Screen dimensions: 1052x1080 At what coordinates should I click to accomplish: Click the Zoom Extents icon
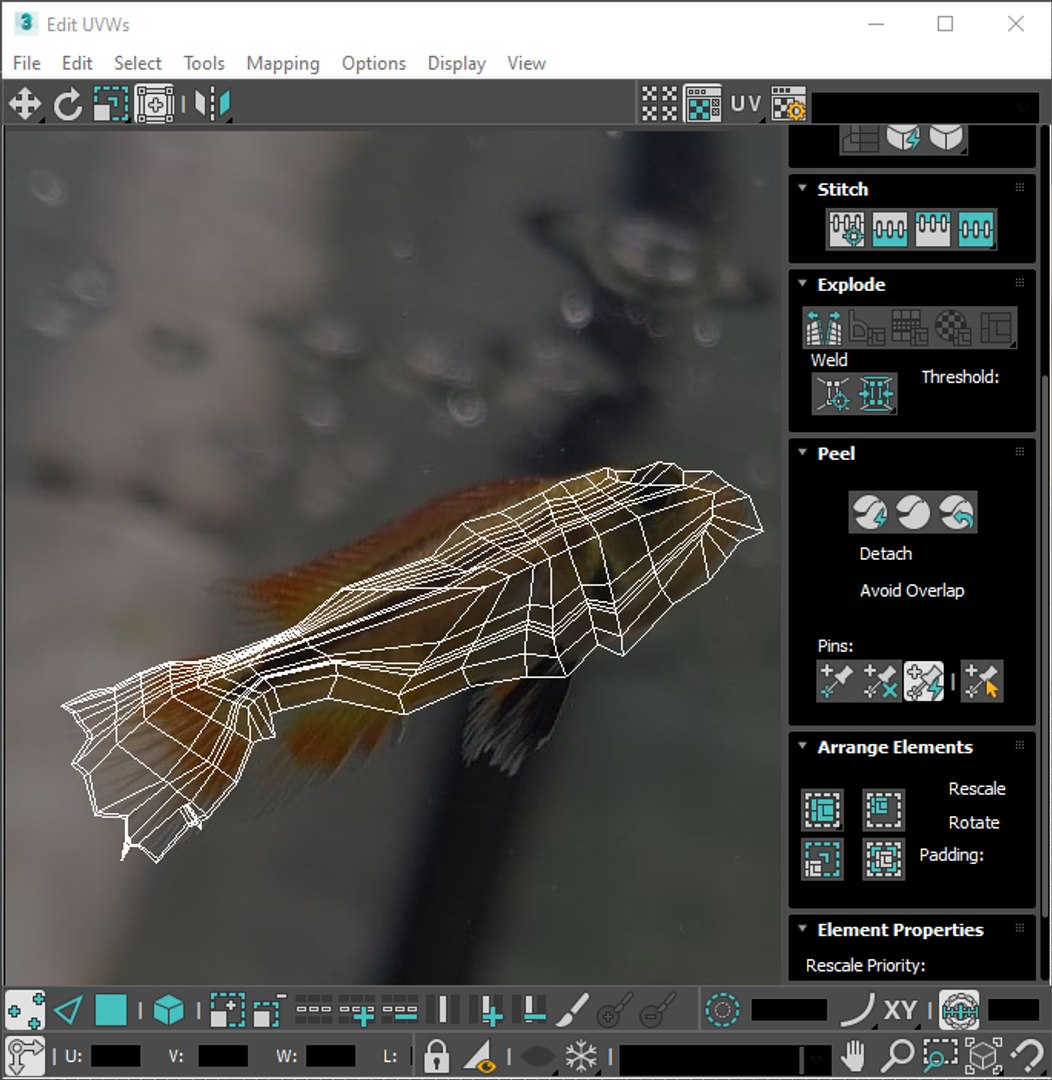(x=984, y=1055)
